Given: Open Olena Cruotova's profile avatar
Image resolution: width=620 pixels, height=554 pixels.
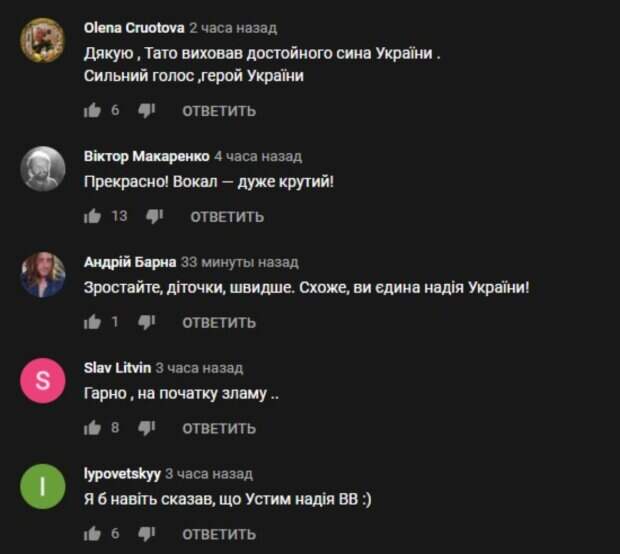Looking at the screenshot, I should click(x=43, y=40).
